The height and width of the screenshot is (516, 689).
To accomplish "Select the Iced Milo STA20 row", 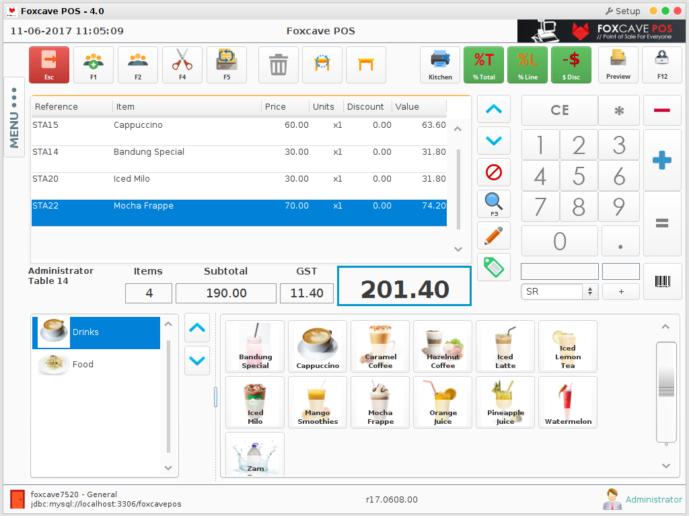I will (239, 185).
